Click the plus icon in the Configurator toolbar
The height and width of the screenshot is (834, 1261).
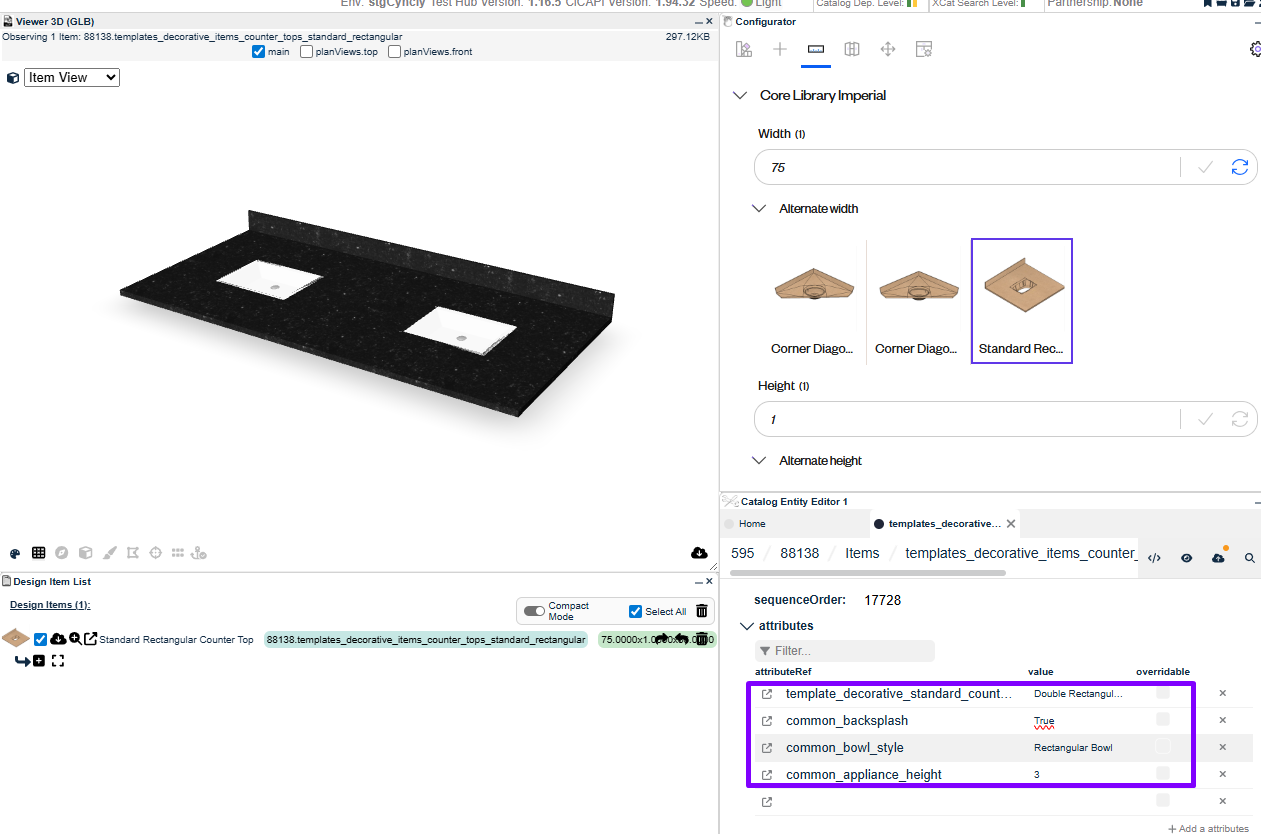[x=780, y=49]
